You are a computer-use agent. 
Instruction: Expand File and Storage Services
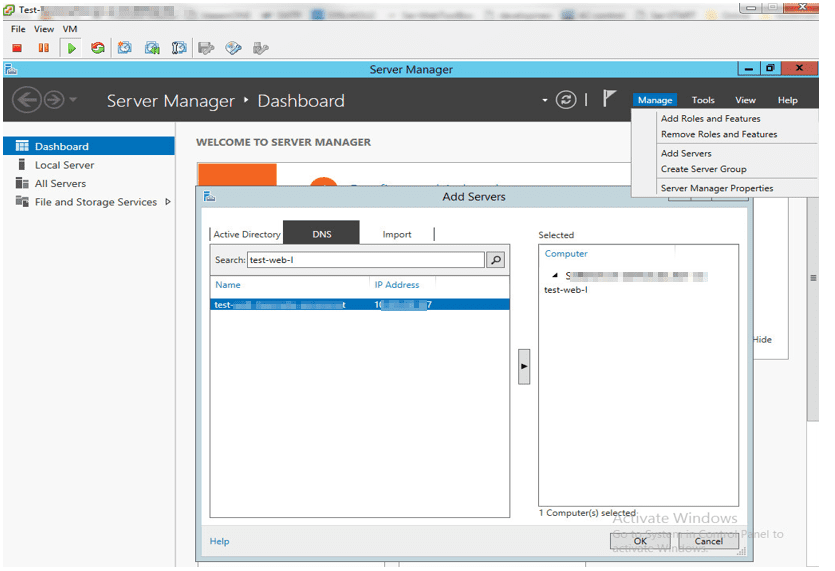coord(168,202)
